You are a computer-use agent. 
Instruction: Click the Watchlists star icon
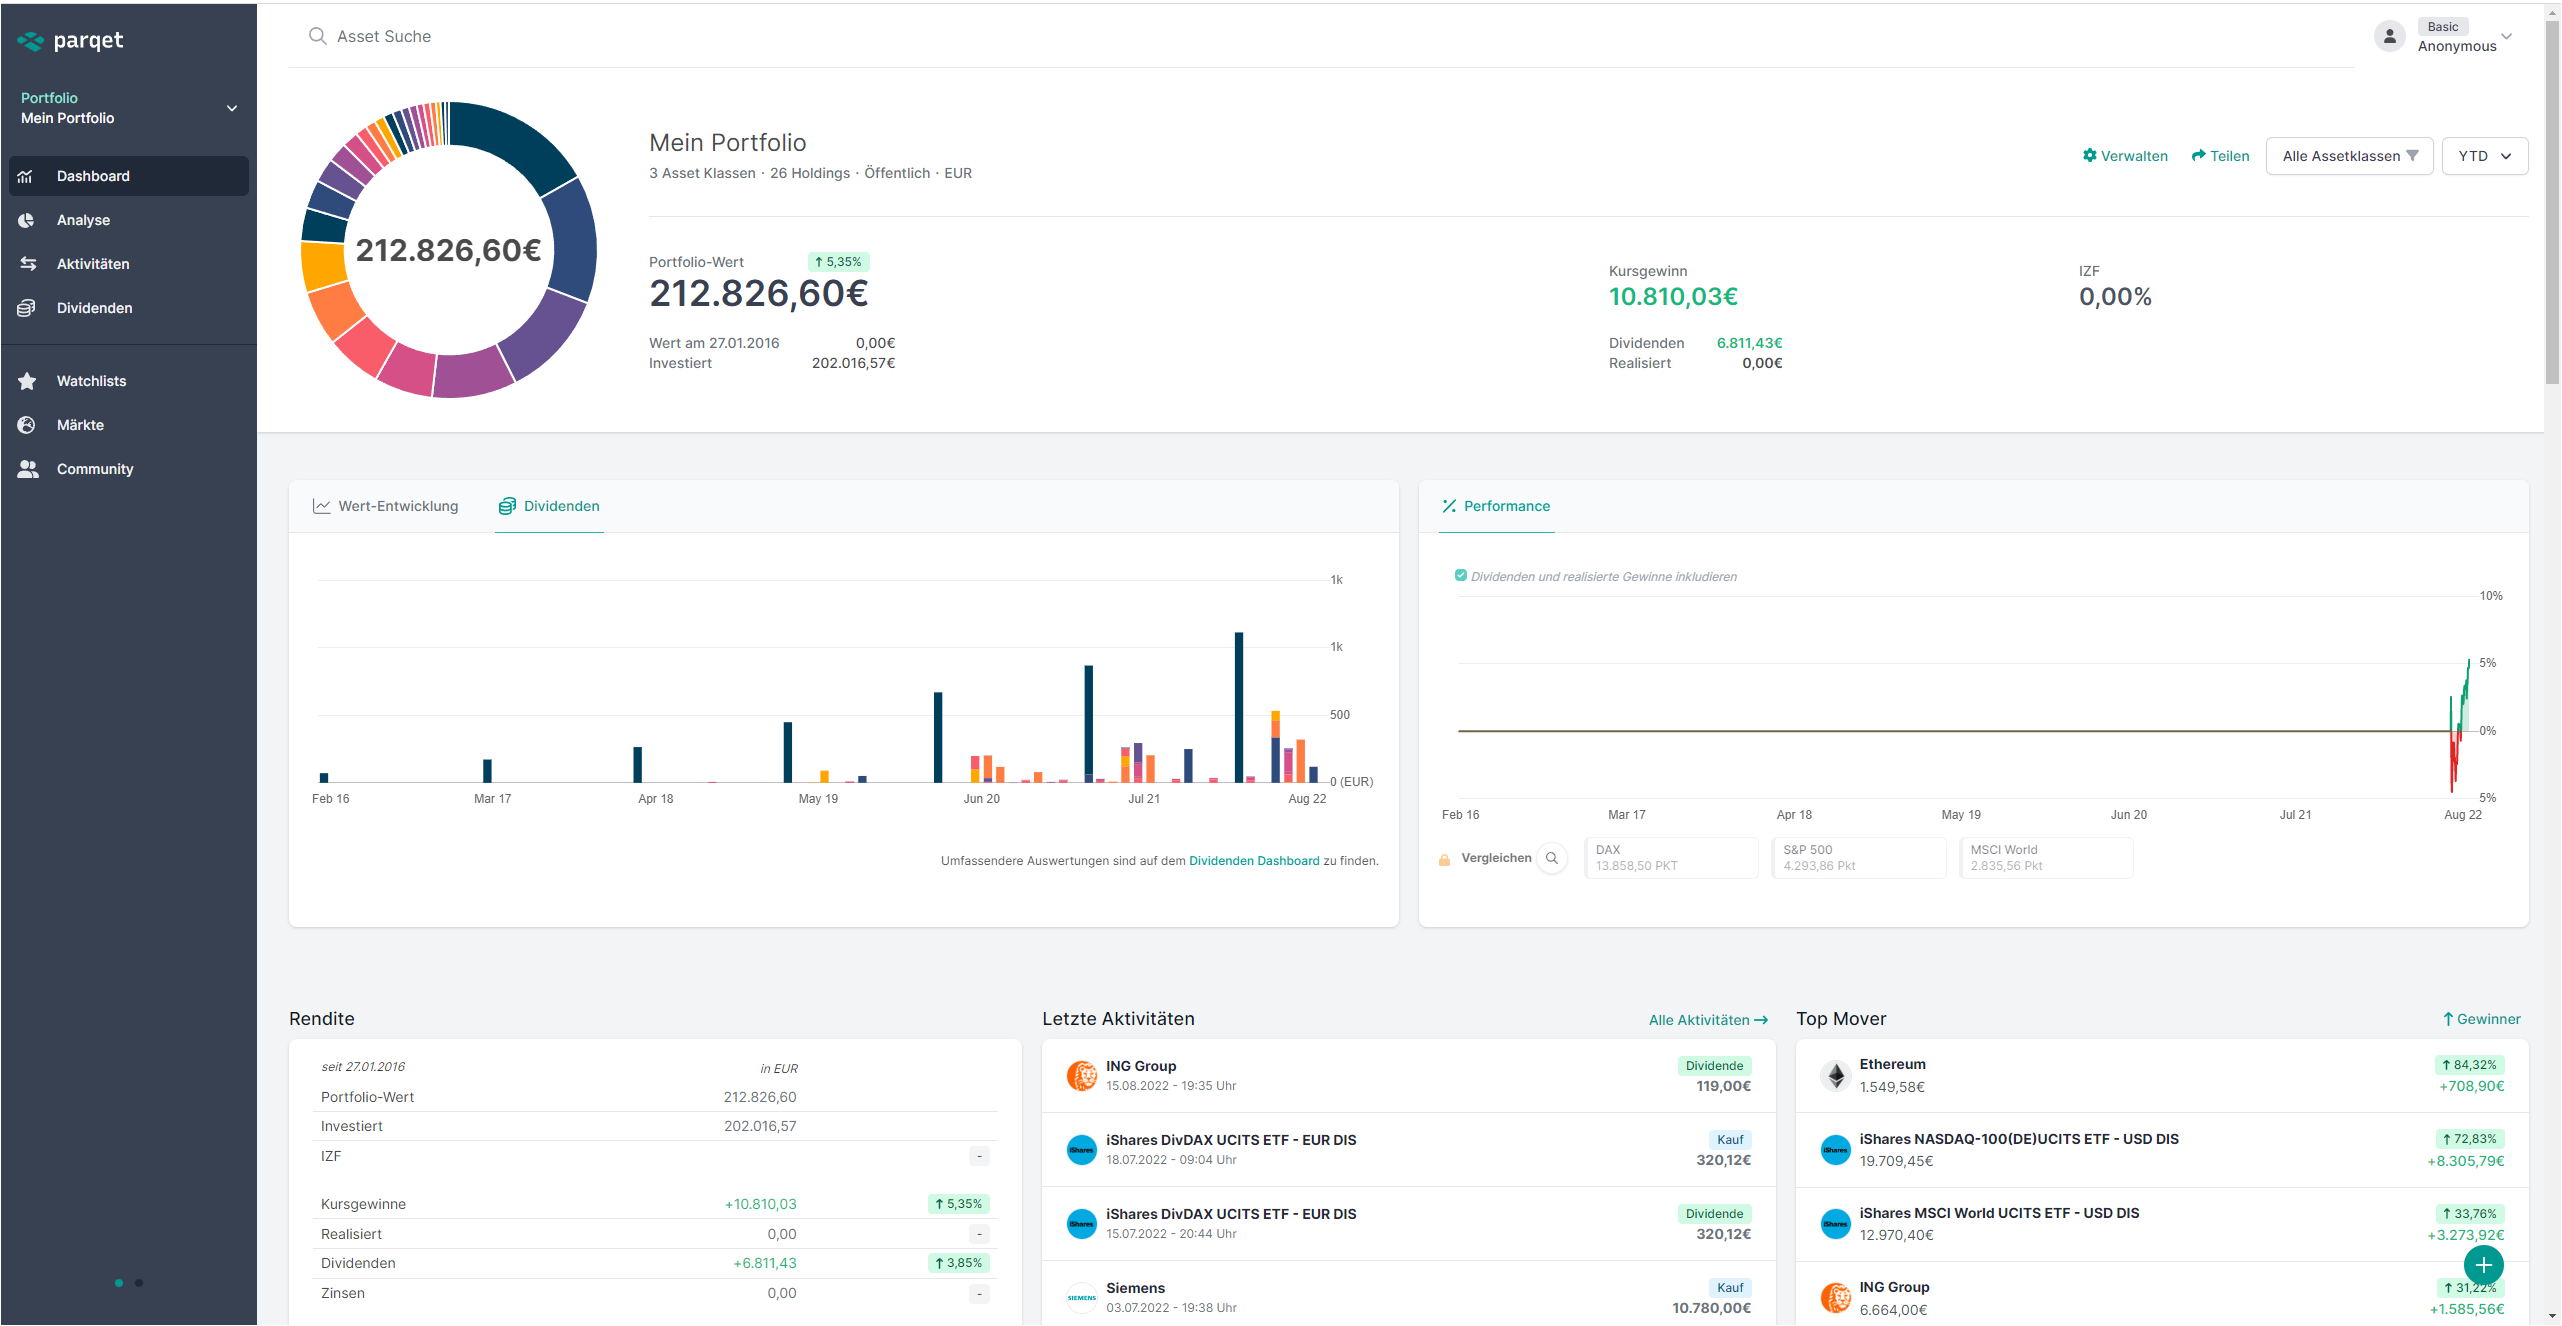click(x=27, y=381)
